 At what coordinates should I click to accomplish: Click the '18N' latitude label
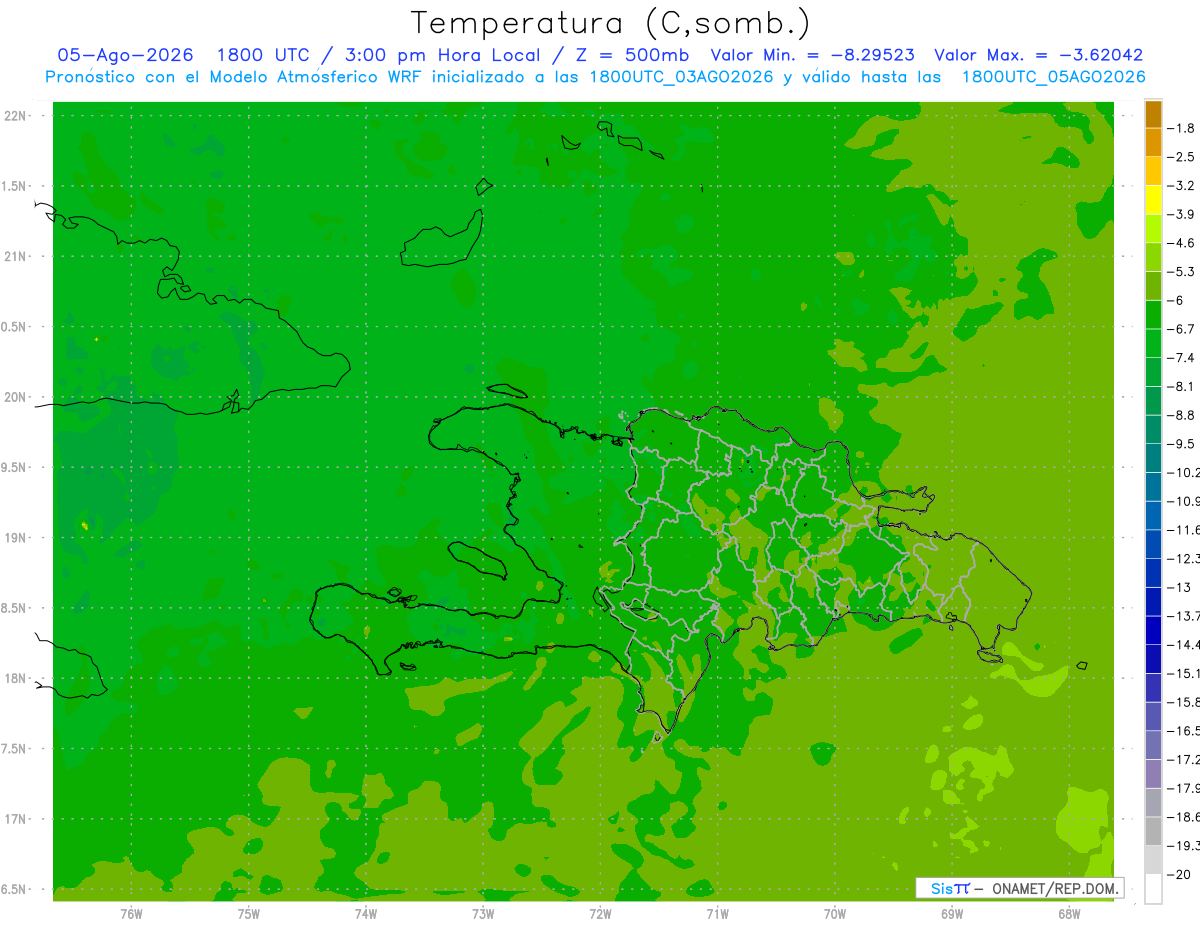(x=15, y=679)
